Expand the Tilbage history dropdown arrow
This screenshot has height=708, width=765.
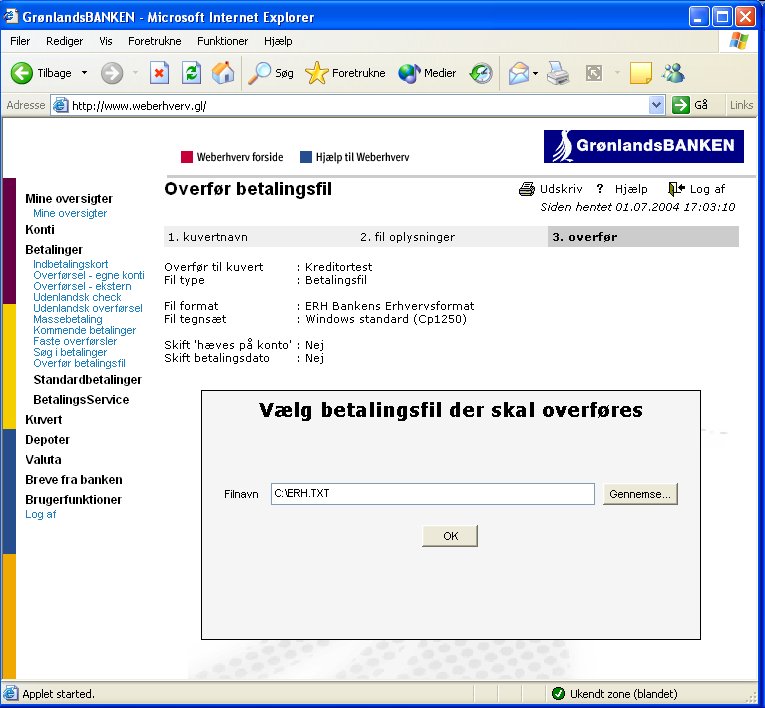tap(84, 73)
